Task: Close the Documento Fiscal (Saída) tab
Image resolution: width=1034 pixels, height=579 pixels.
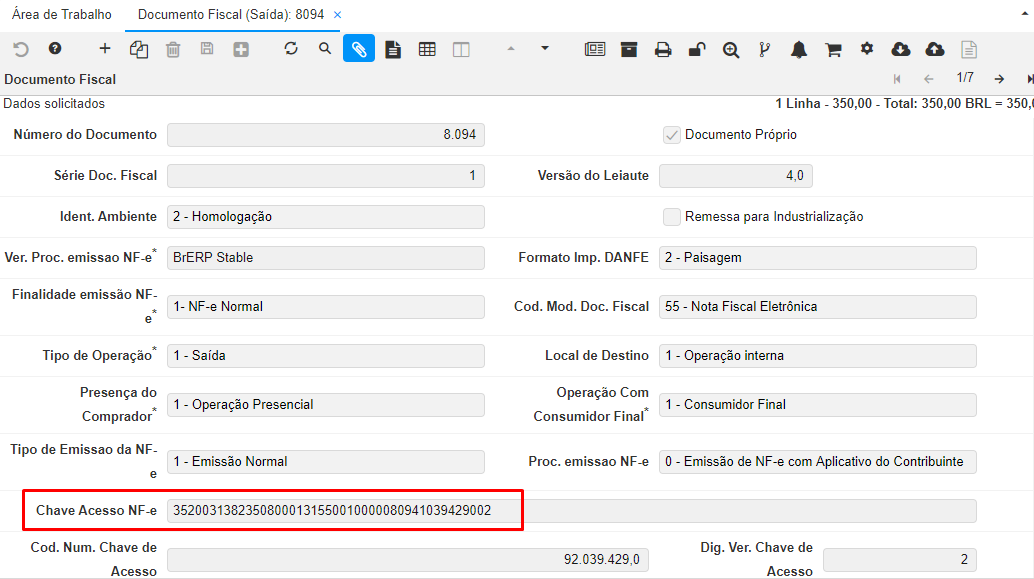Action: [337, 15]
